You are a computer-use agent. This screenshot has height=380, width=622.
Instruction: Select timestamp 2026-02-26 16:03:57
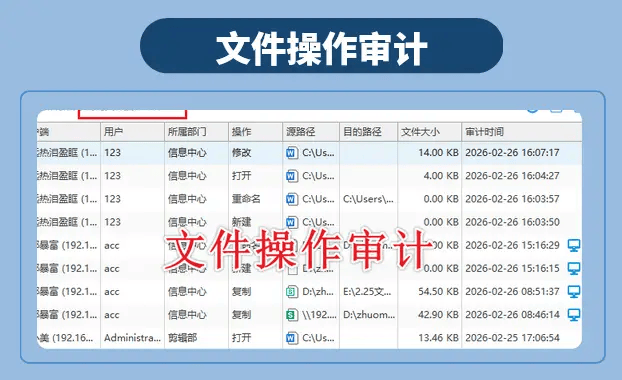click(512, 199)
